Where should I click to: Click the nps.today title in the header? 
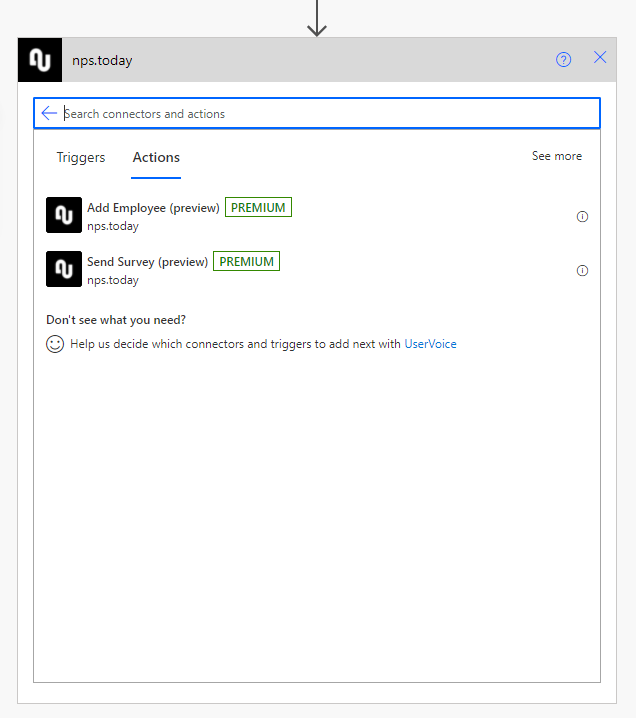(x=102, y=60)
